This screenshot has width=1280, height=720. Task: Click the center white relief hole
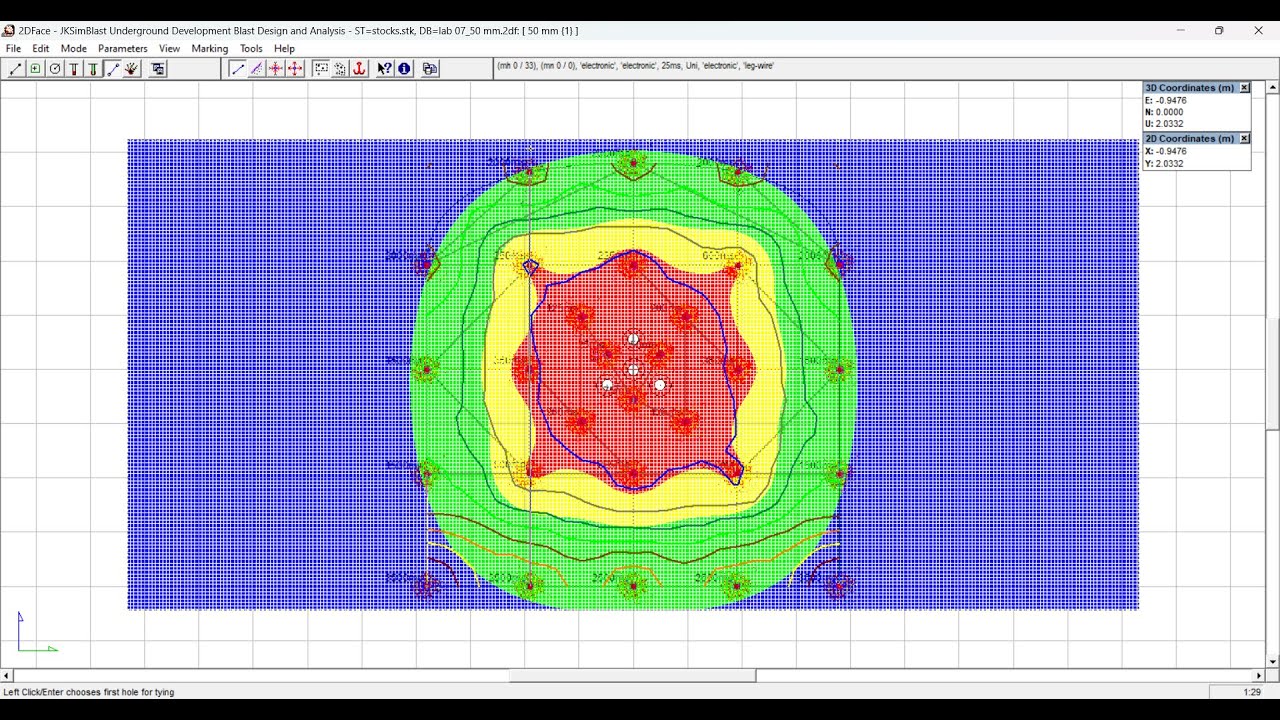633,370
